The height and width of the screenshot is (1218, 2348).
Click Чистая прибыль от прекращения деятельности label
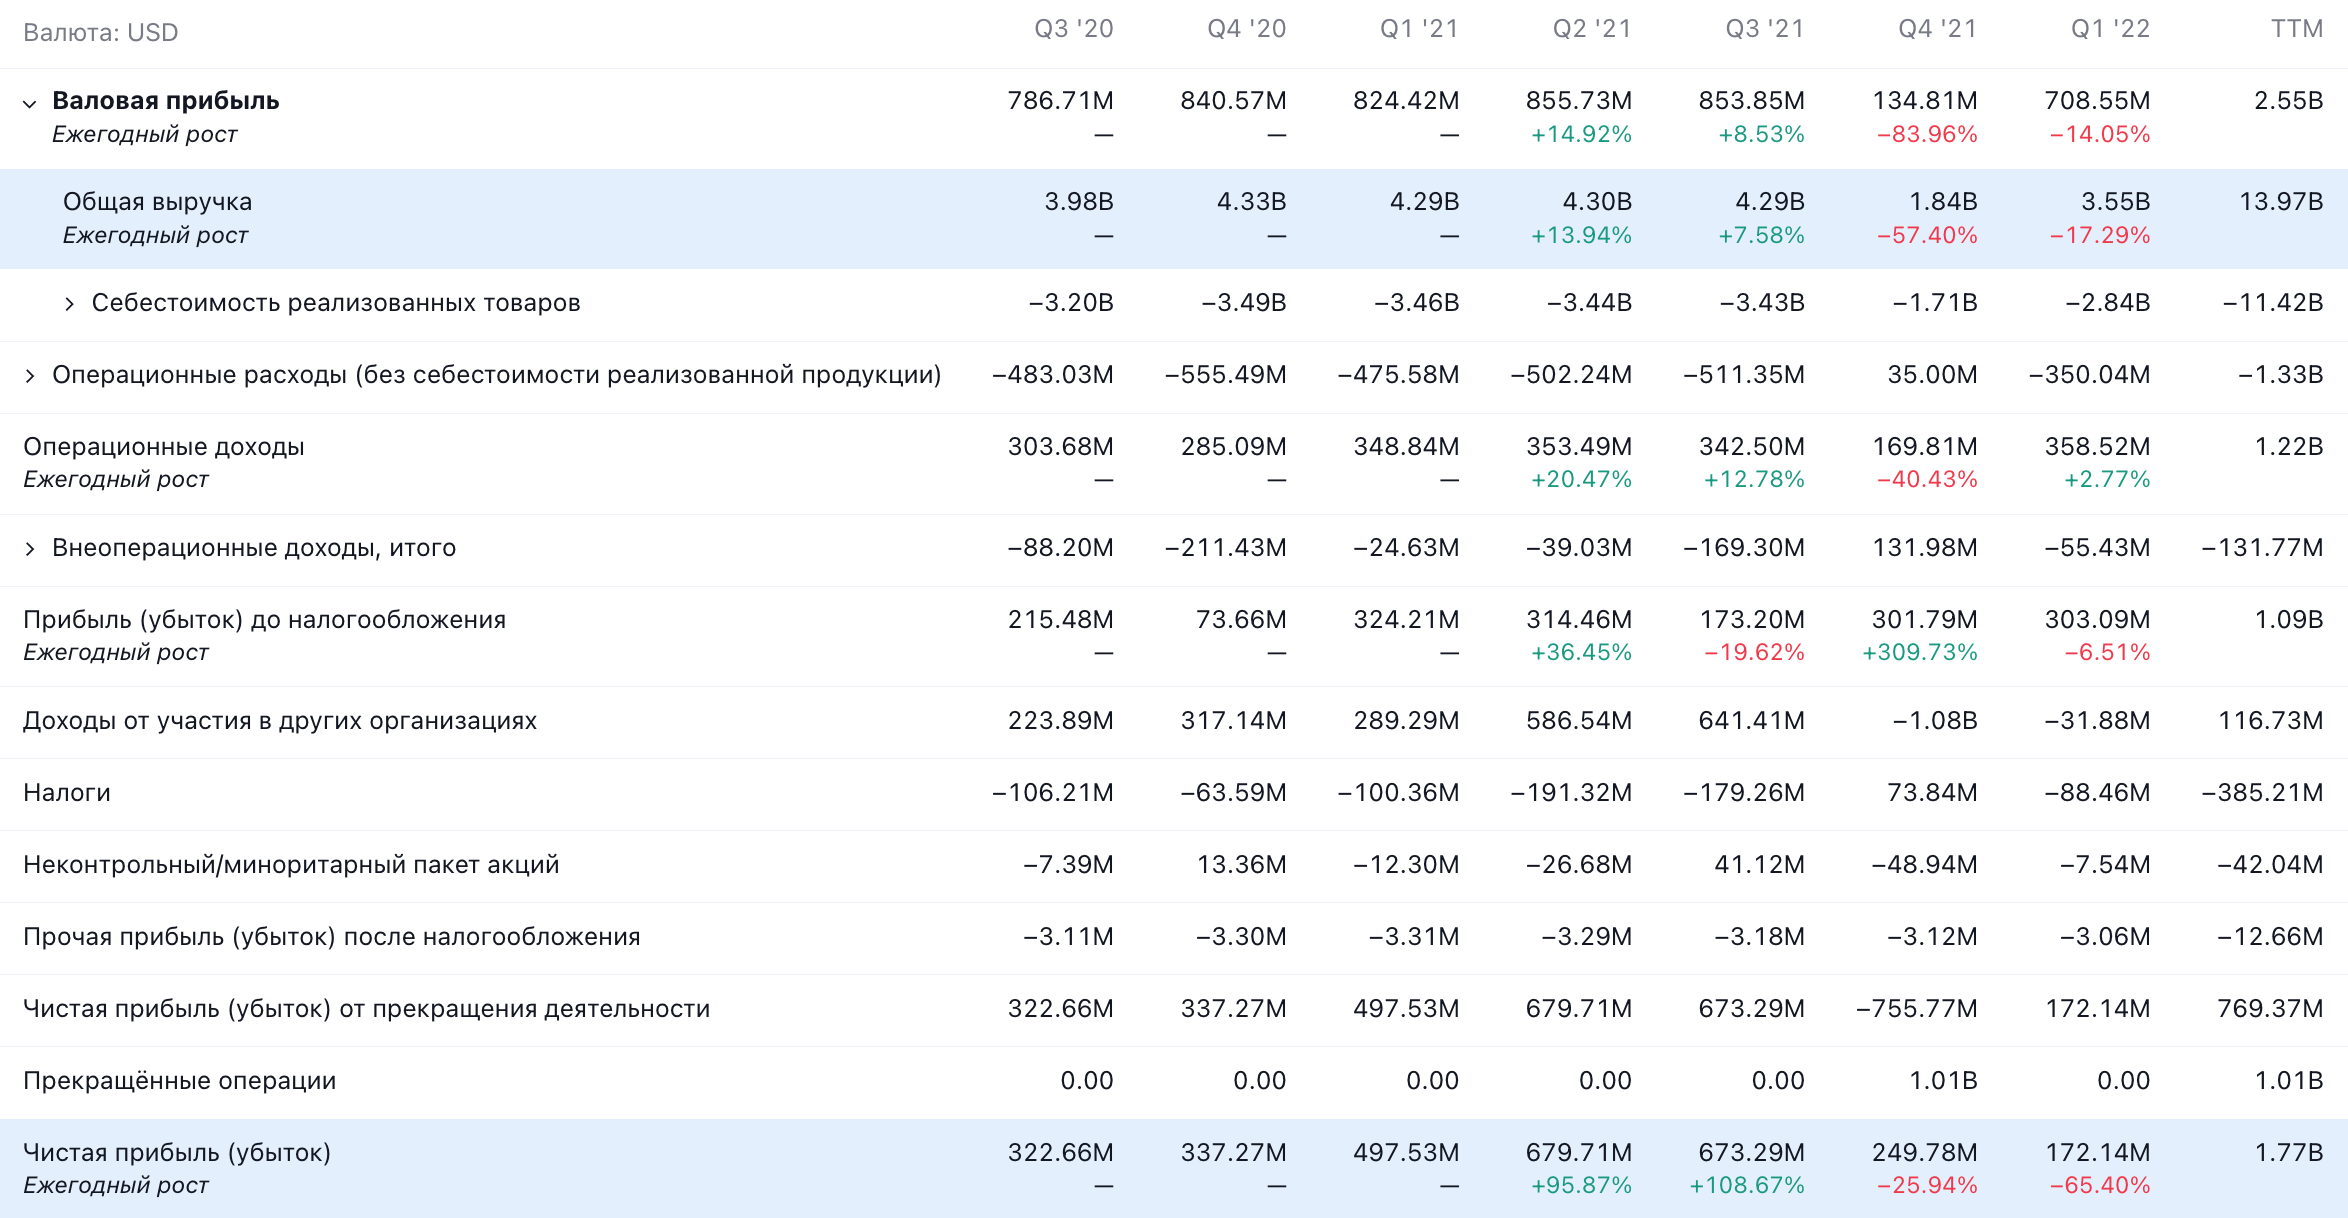click(x=367, y=1009)
